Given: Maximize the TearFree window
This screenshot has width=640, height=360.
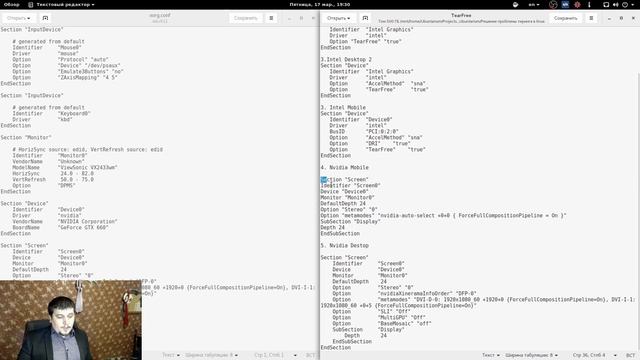Looking at the screenshot, I should [621, 18].
